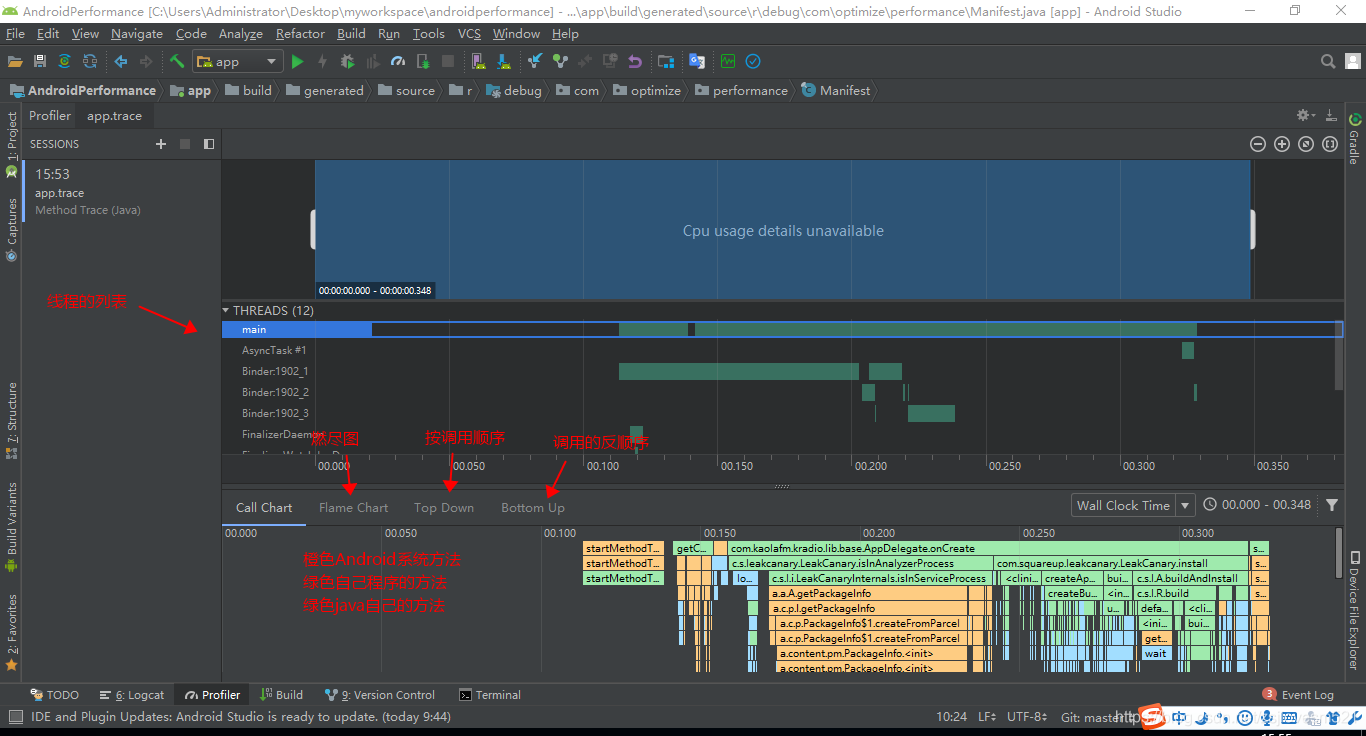Open the TODO tool window
Viewport: 1366px width, 736px height.
[55, 695]
